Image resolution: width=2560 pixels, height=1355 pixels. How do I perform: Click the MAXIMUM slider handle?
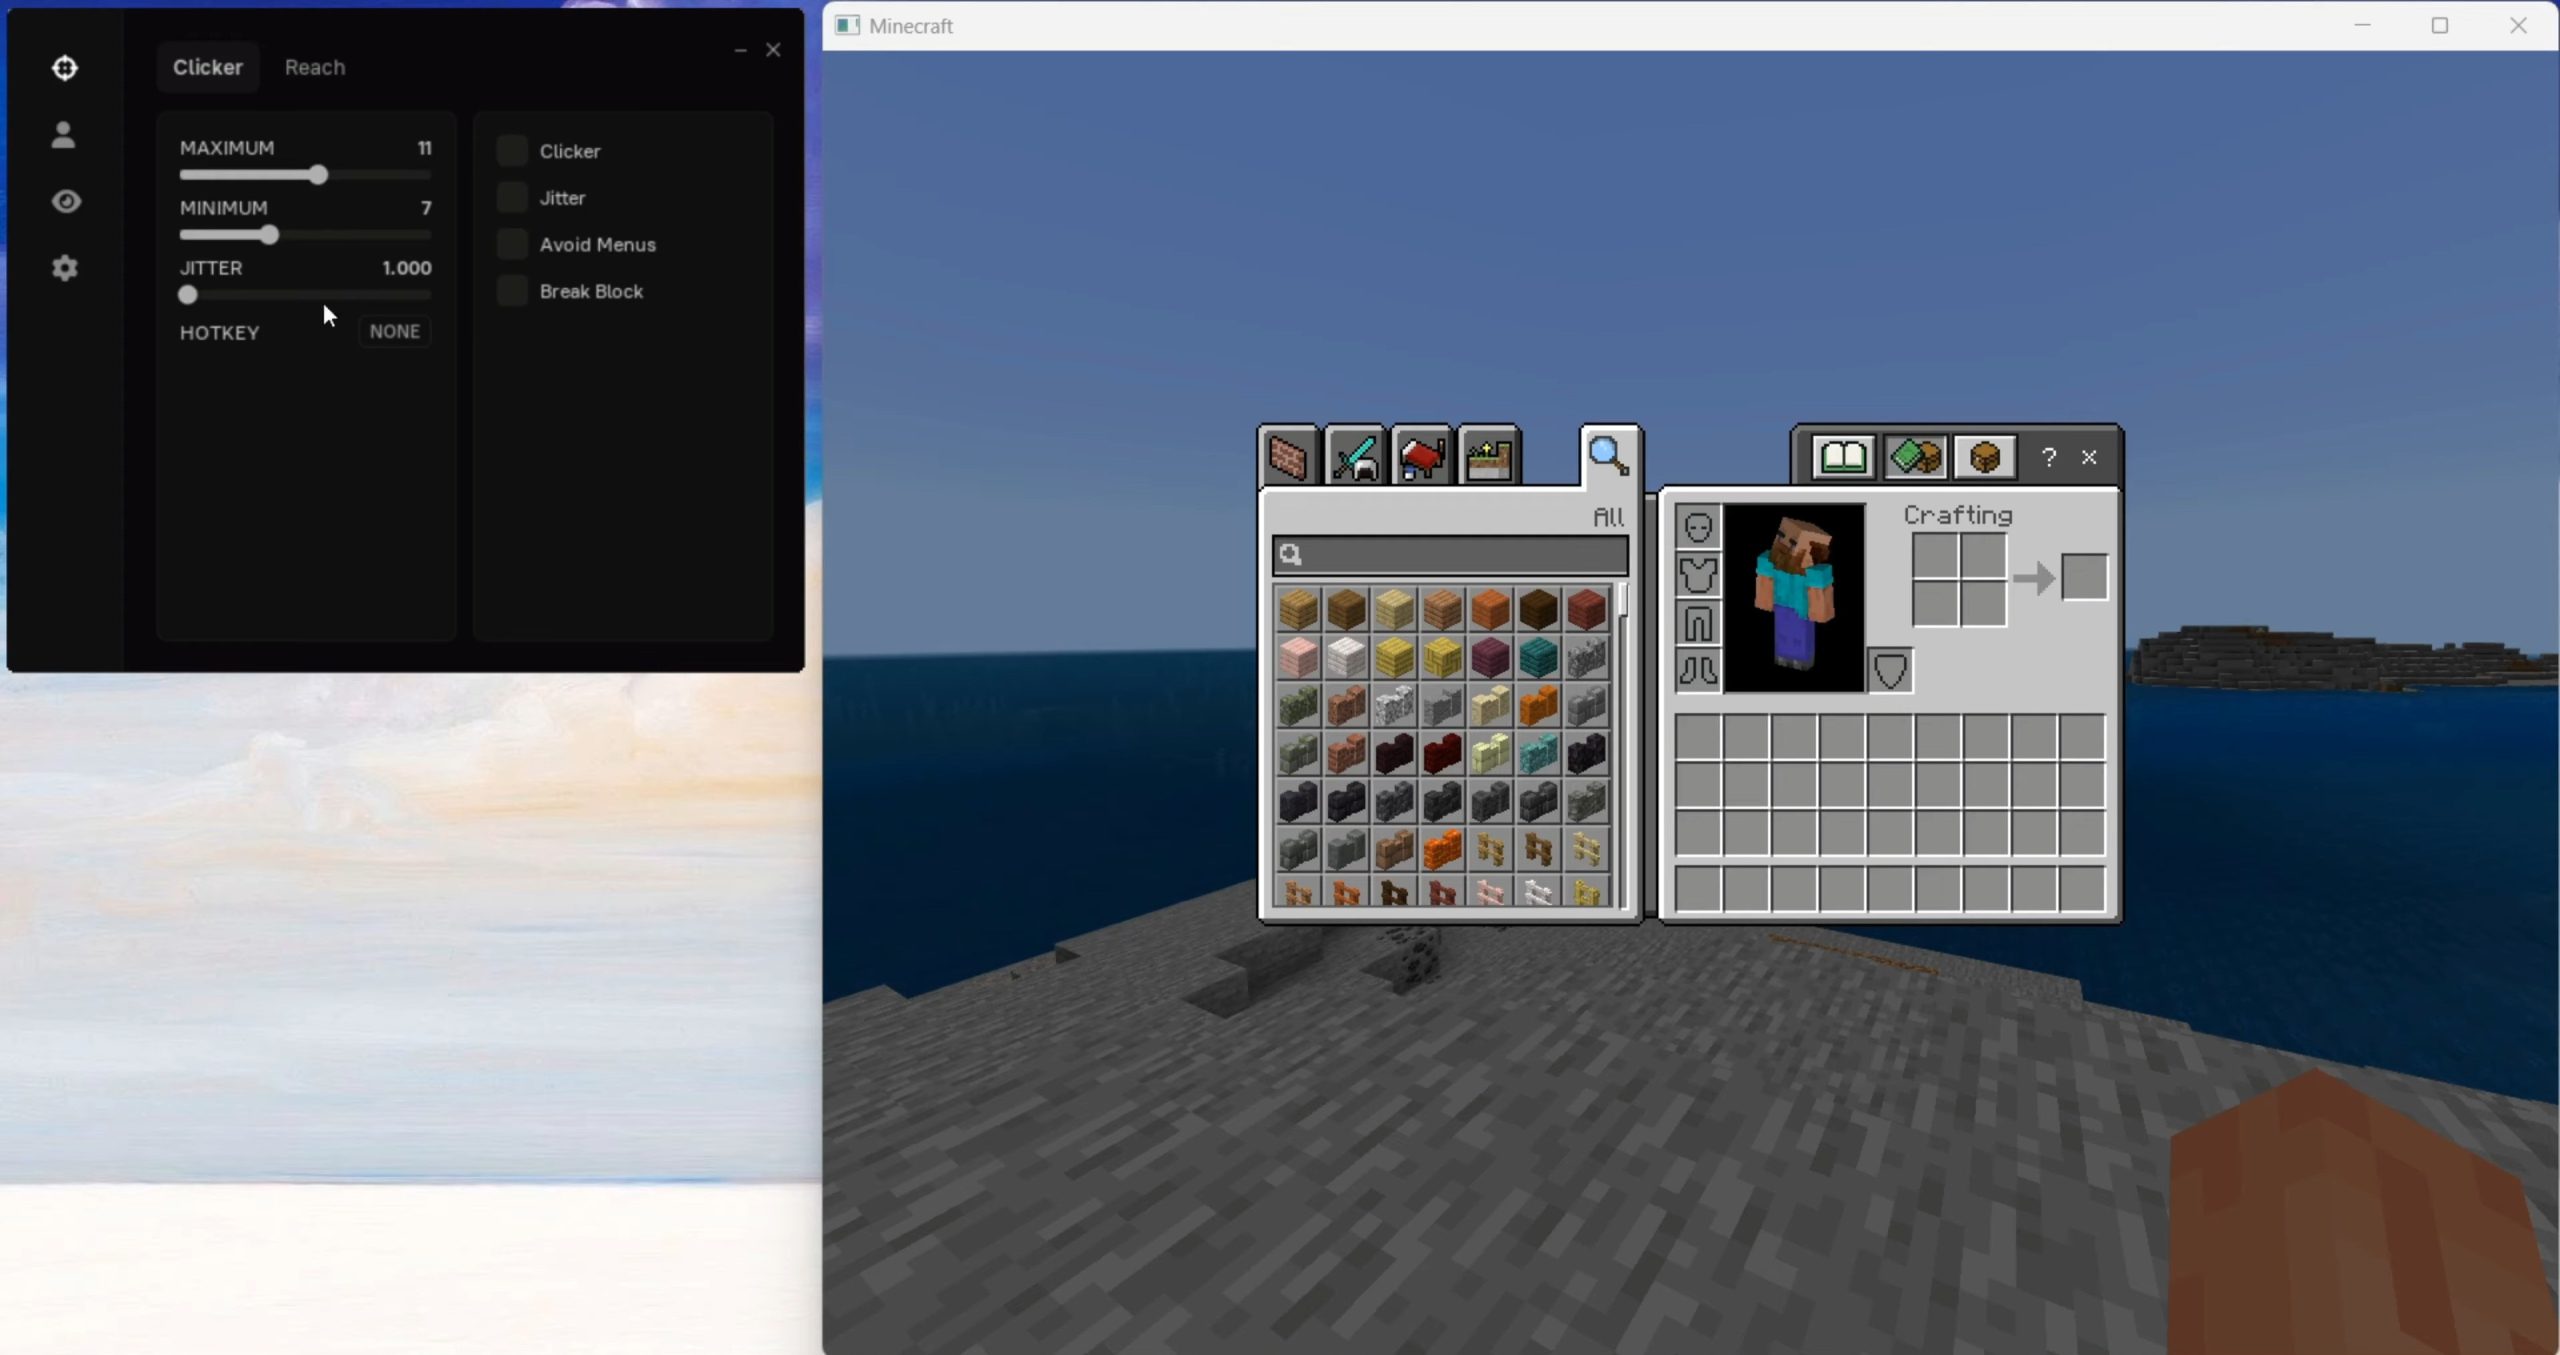pyautogui.click(x=318, y=175)
